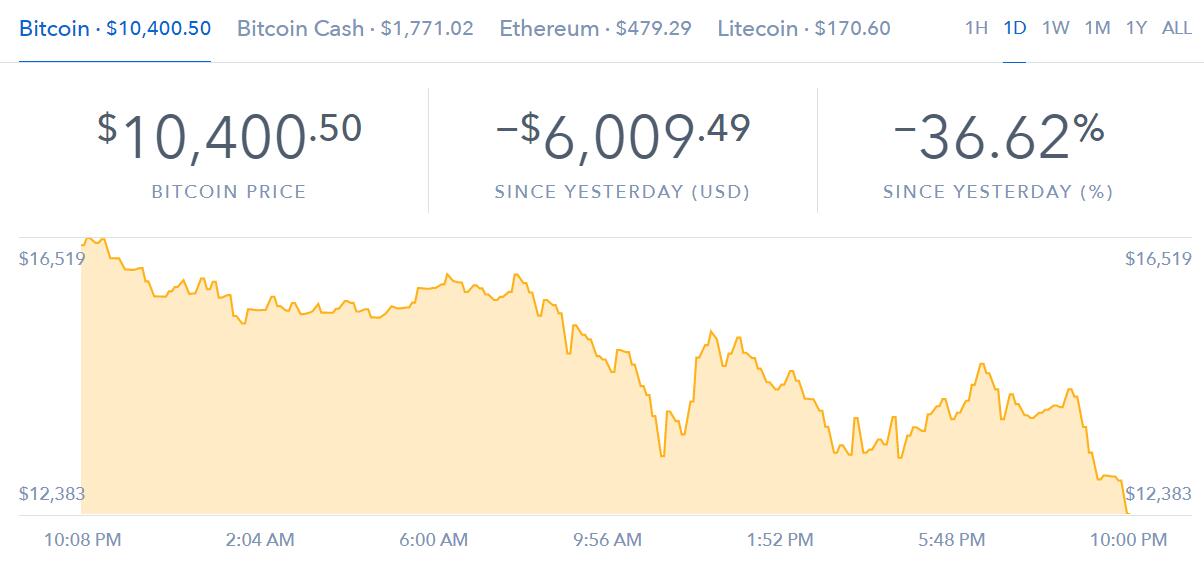The width and height of the screenshot is (1204, 575).
Task: Switch to the Bitcoin Cash price tab
Action: point(355,28)
